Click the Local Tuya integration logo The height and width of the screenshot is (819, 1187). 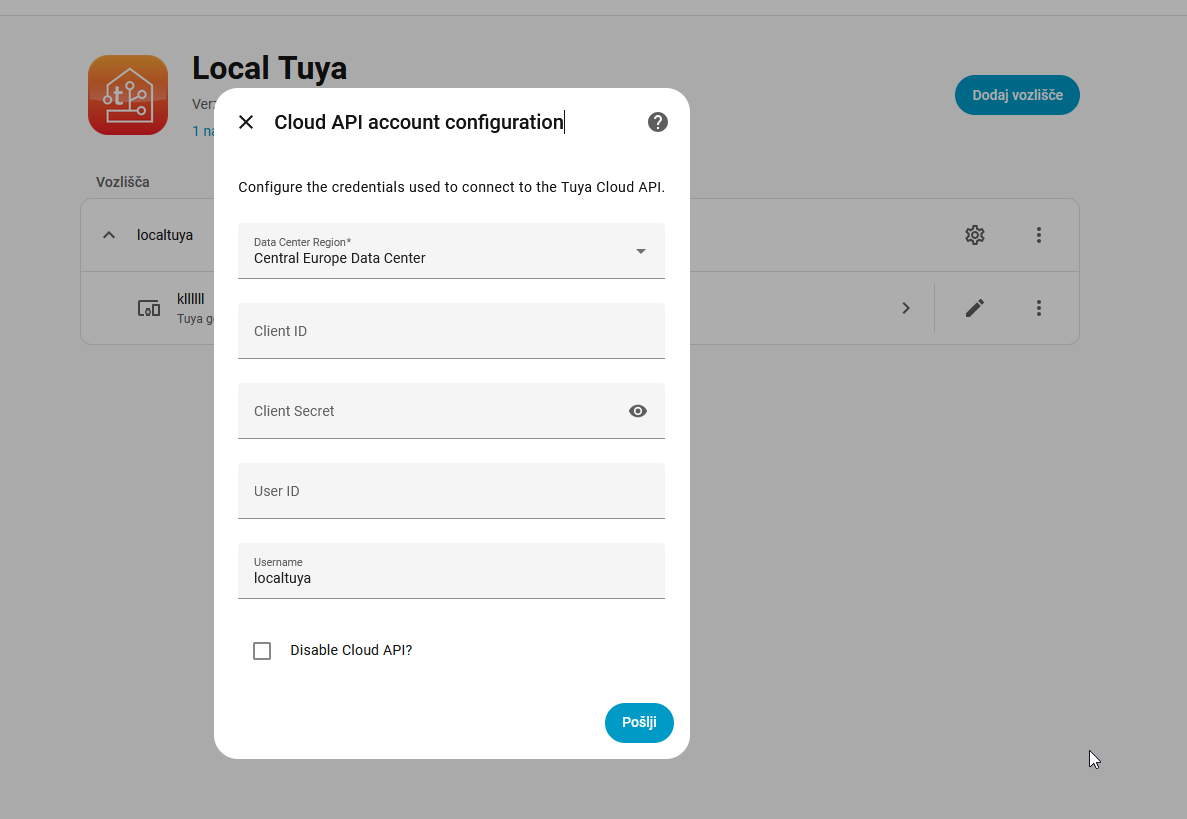128,95
